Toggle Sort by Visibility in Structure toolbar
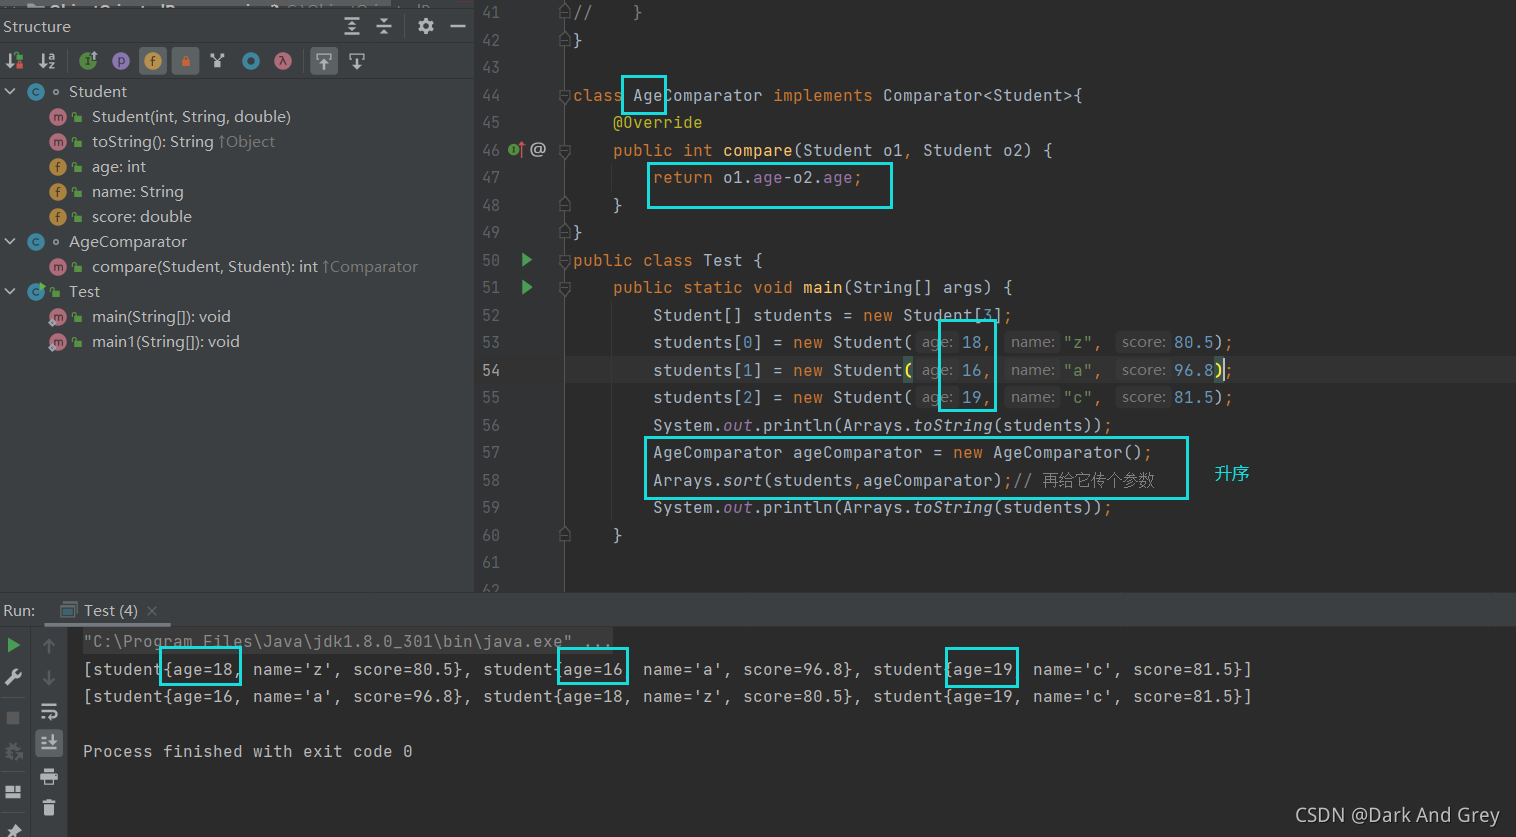The image size is (1516, 837). pyautogui.click(x=15, y=61)
